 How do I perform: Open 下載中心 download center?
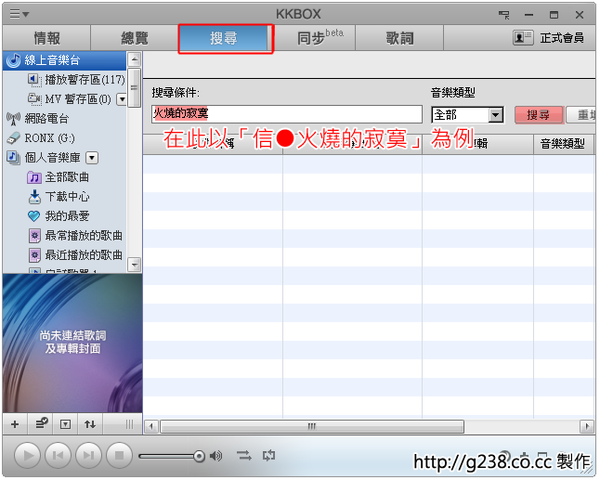point(58,196)
